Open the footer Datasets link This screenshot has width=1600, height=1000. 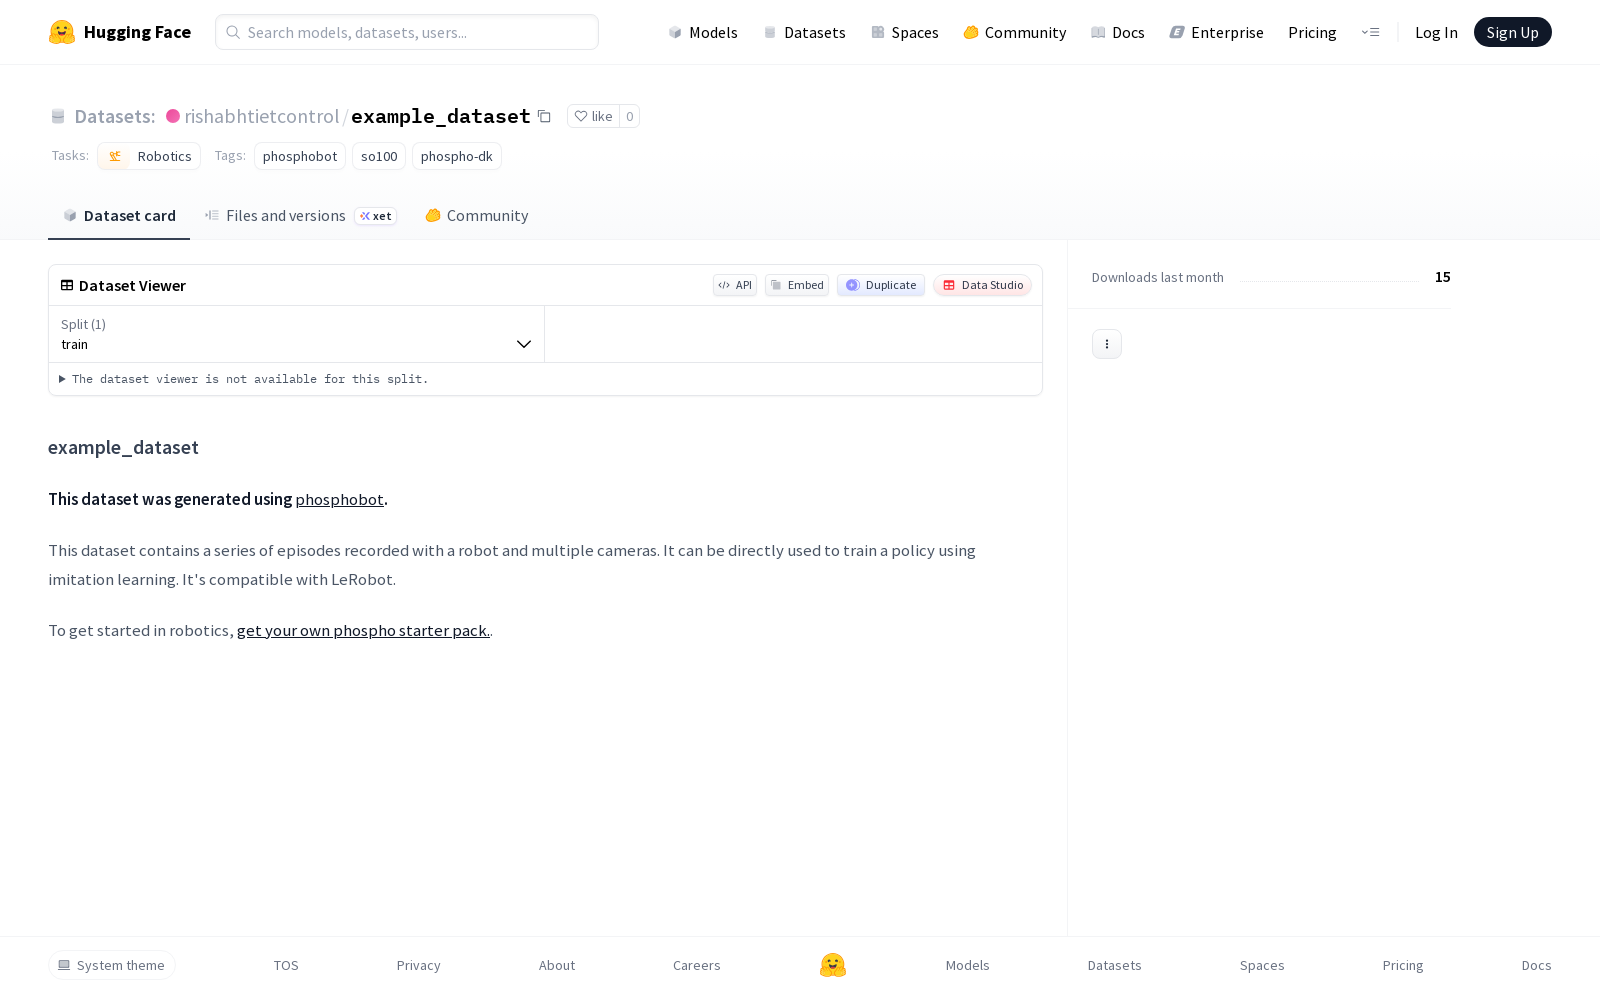(x=1115, y=965)
